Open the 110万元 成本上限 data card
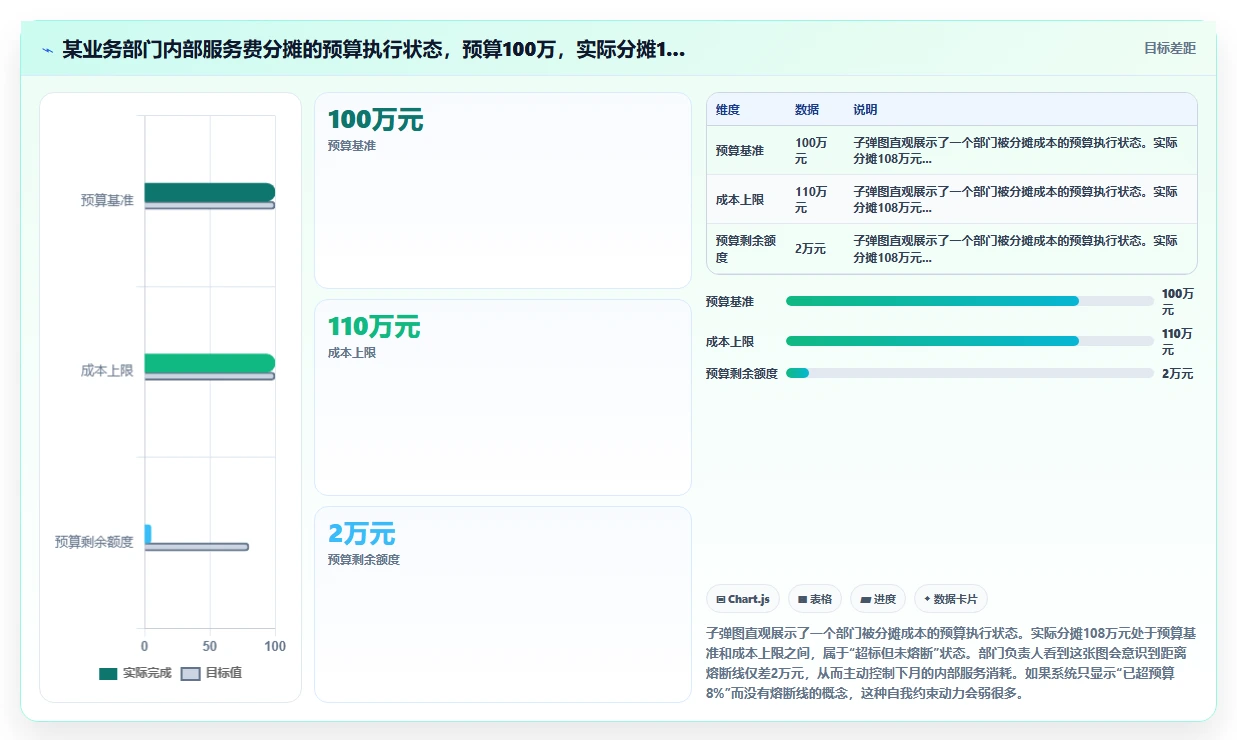This screenshot has height=740, width=1237. pos(503,397)
